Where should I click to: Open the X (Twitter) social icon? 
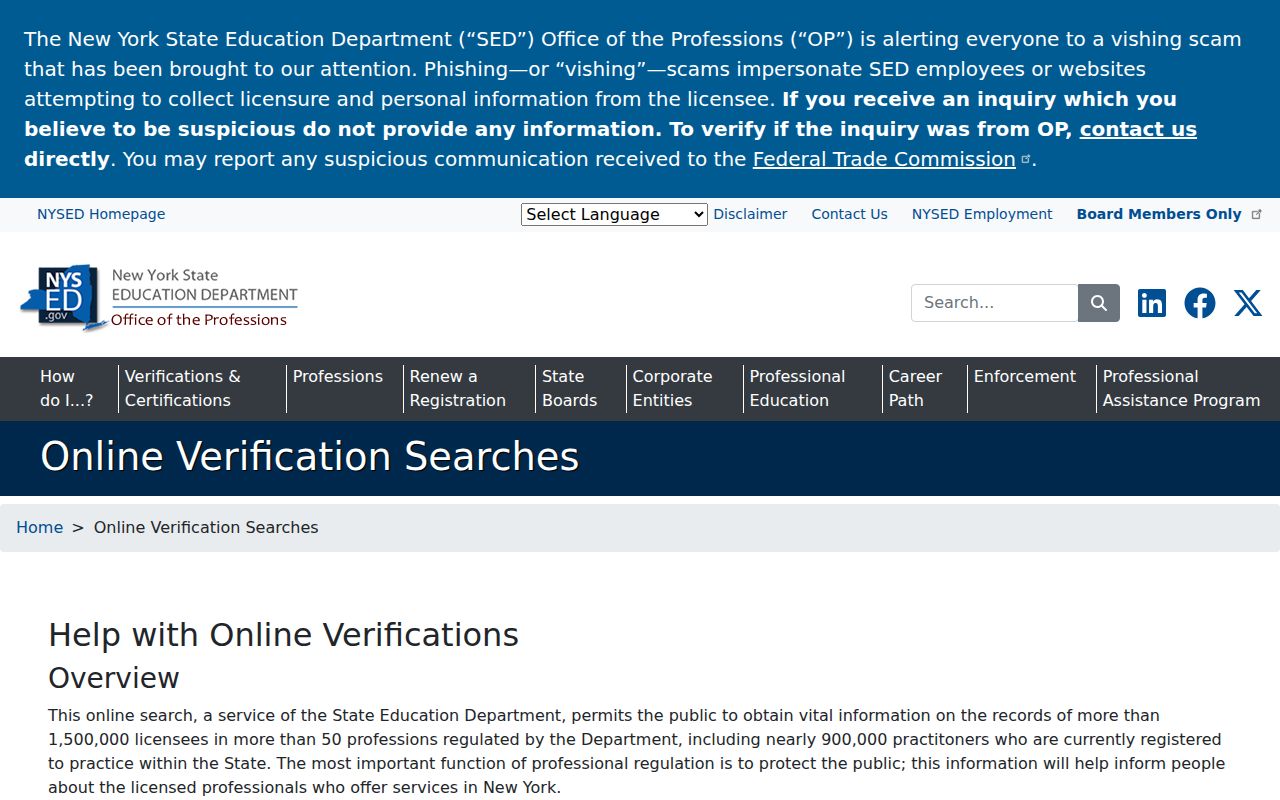pos(1248,303)
